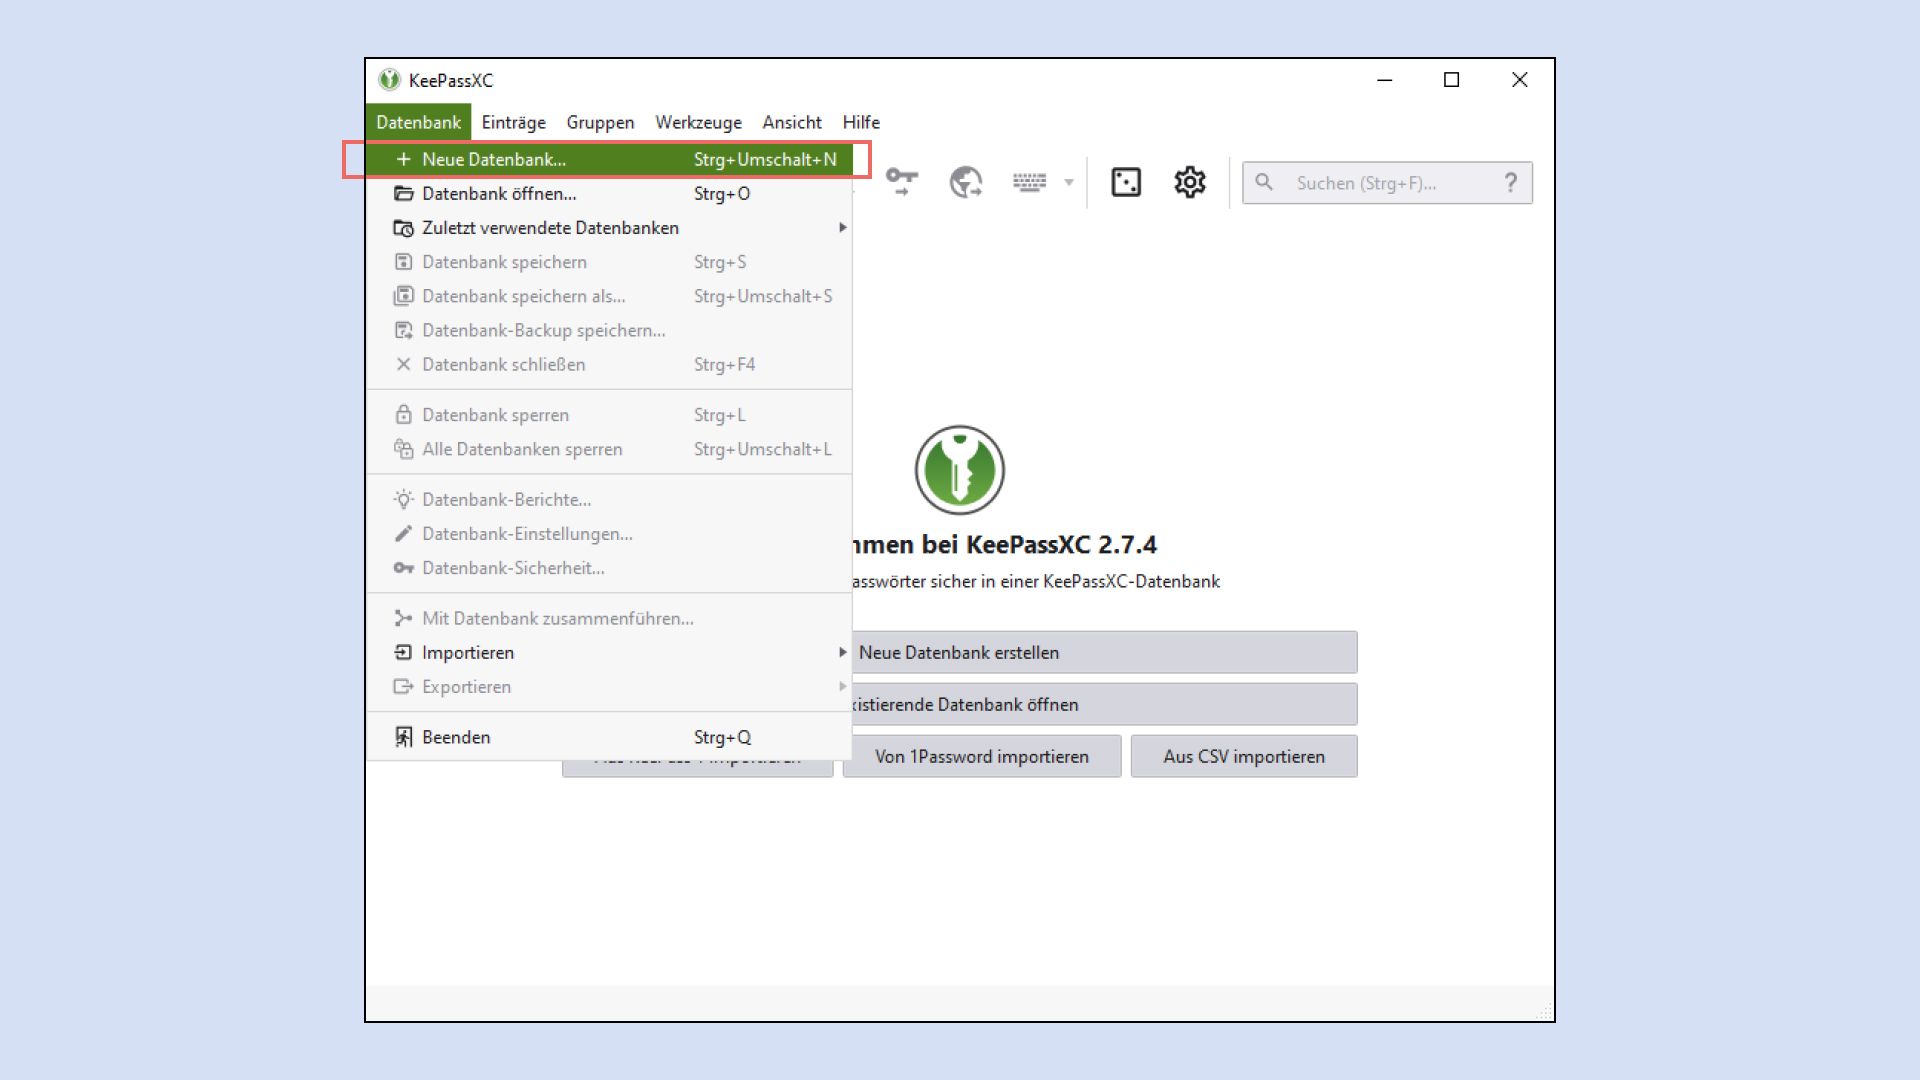1920x1080 pixels.
Task: Choose Datenbank öffnen... from menu
Action: [x=499, y=194]
